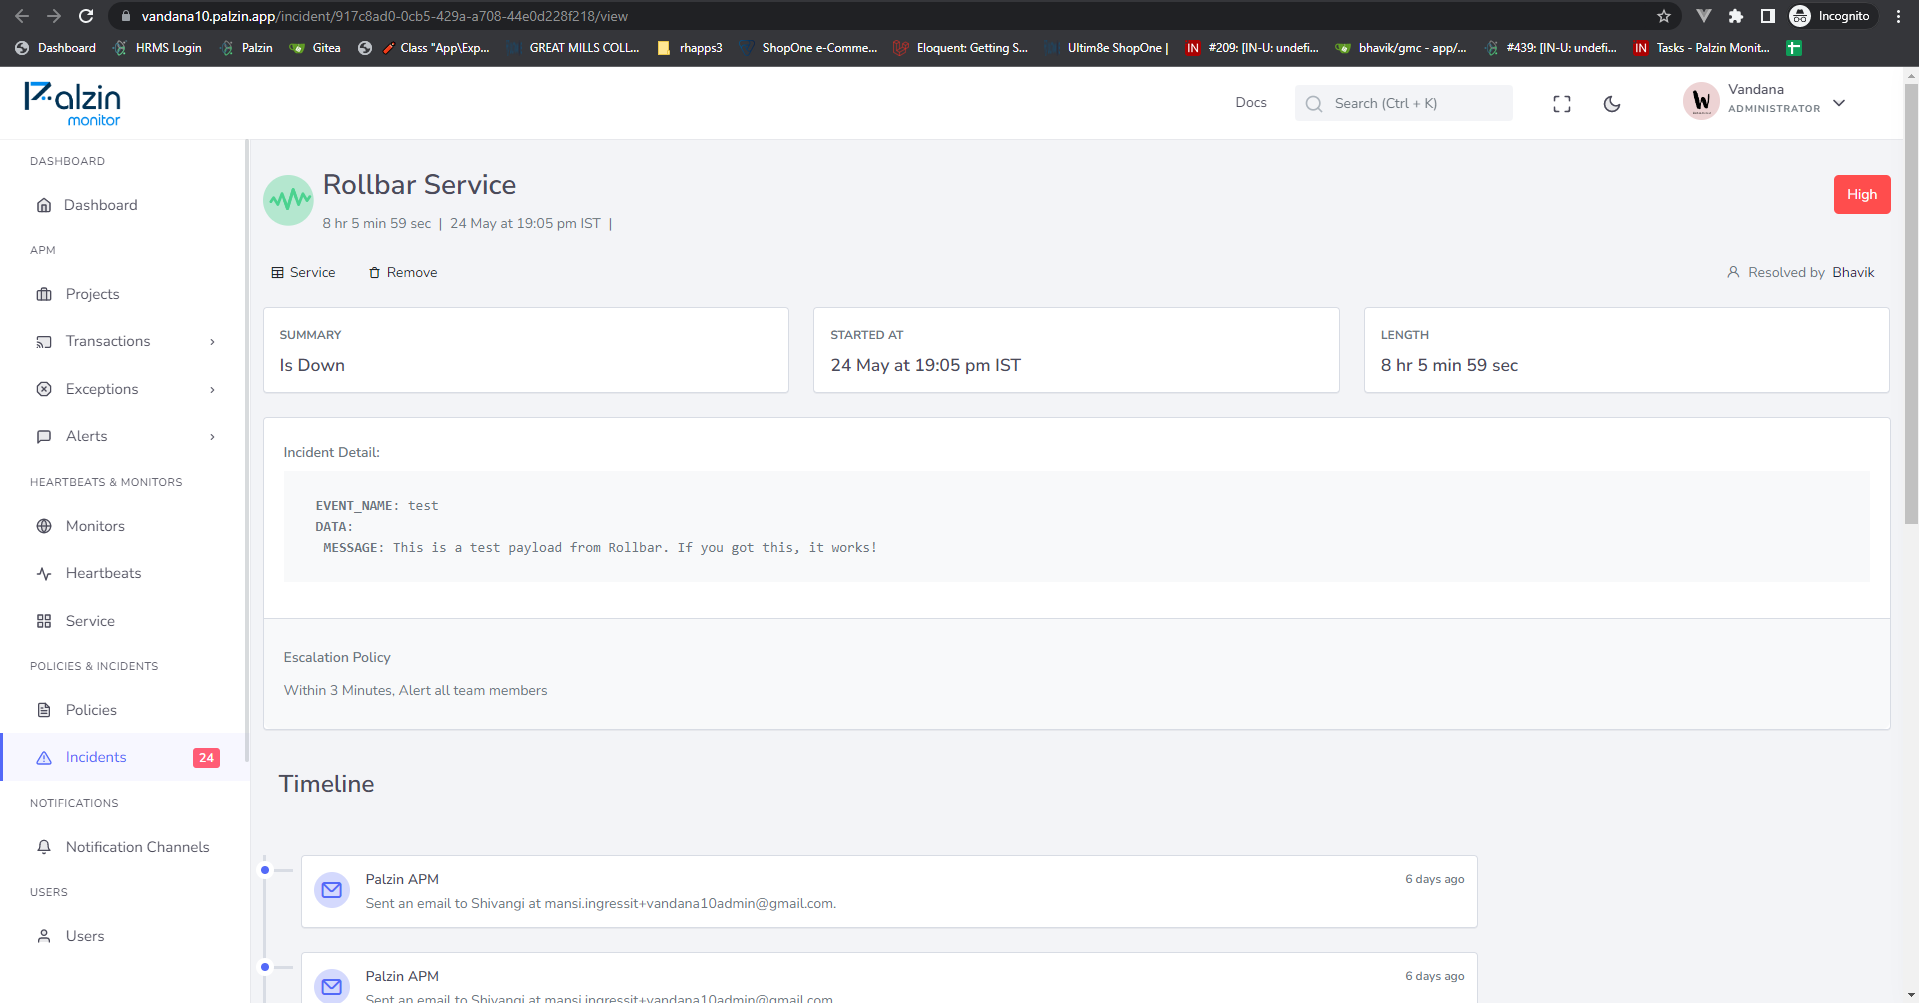Click the Projects briefcase icon
The width and height of the screenshot is (1919, 1003).
44,294
